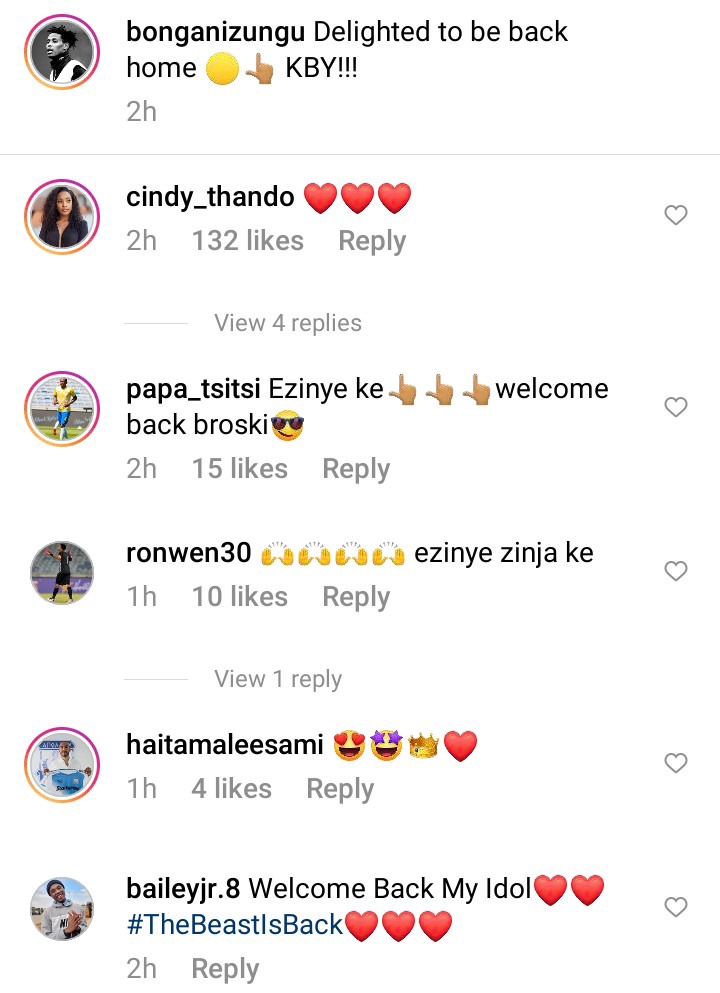This screenshot has width=720, height=993.
Task: View papa_tsitsi's avatar story
Action: coord(62,408)
